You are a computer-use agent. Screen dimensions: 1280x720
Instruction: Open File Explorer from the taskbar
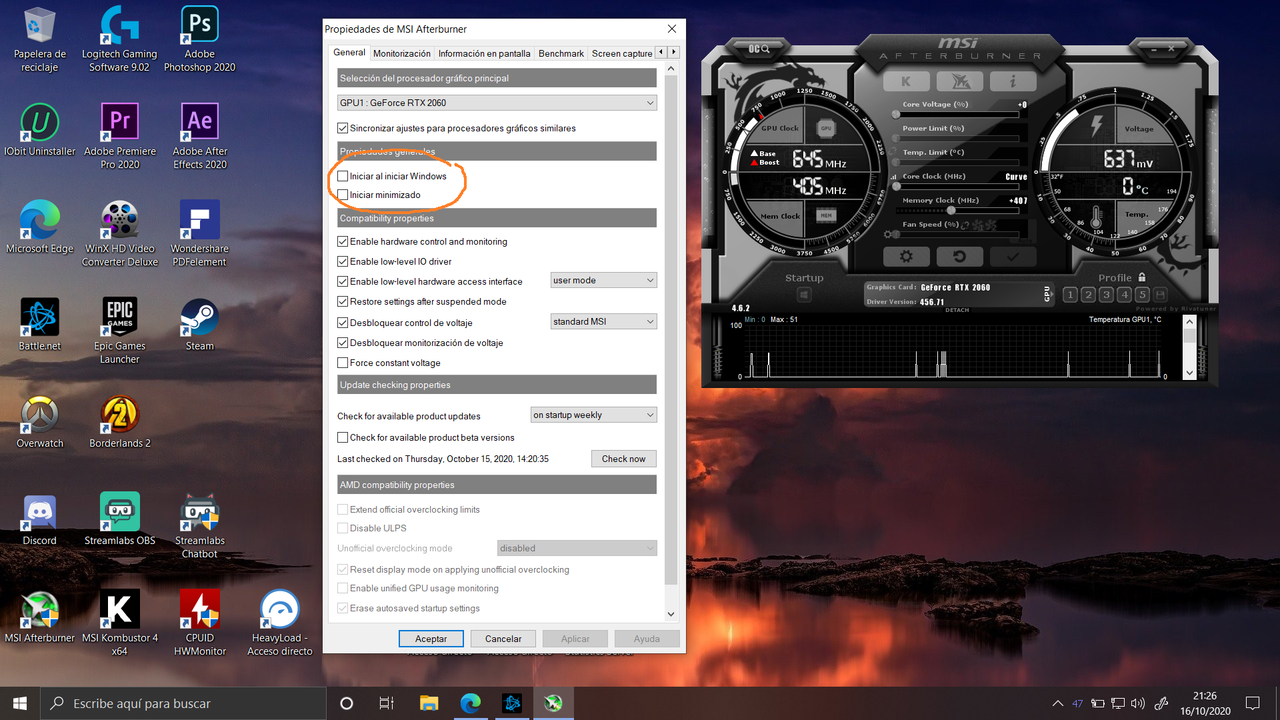(x=429, y=703)
